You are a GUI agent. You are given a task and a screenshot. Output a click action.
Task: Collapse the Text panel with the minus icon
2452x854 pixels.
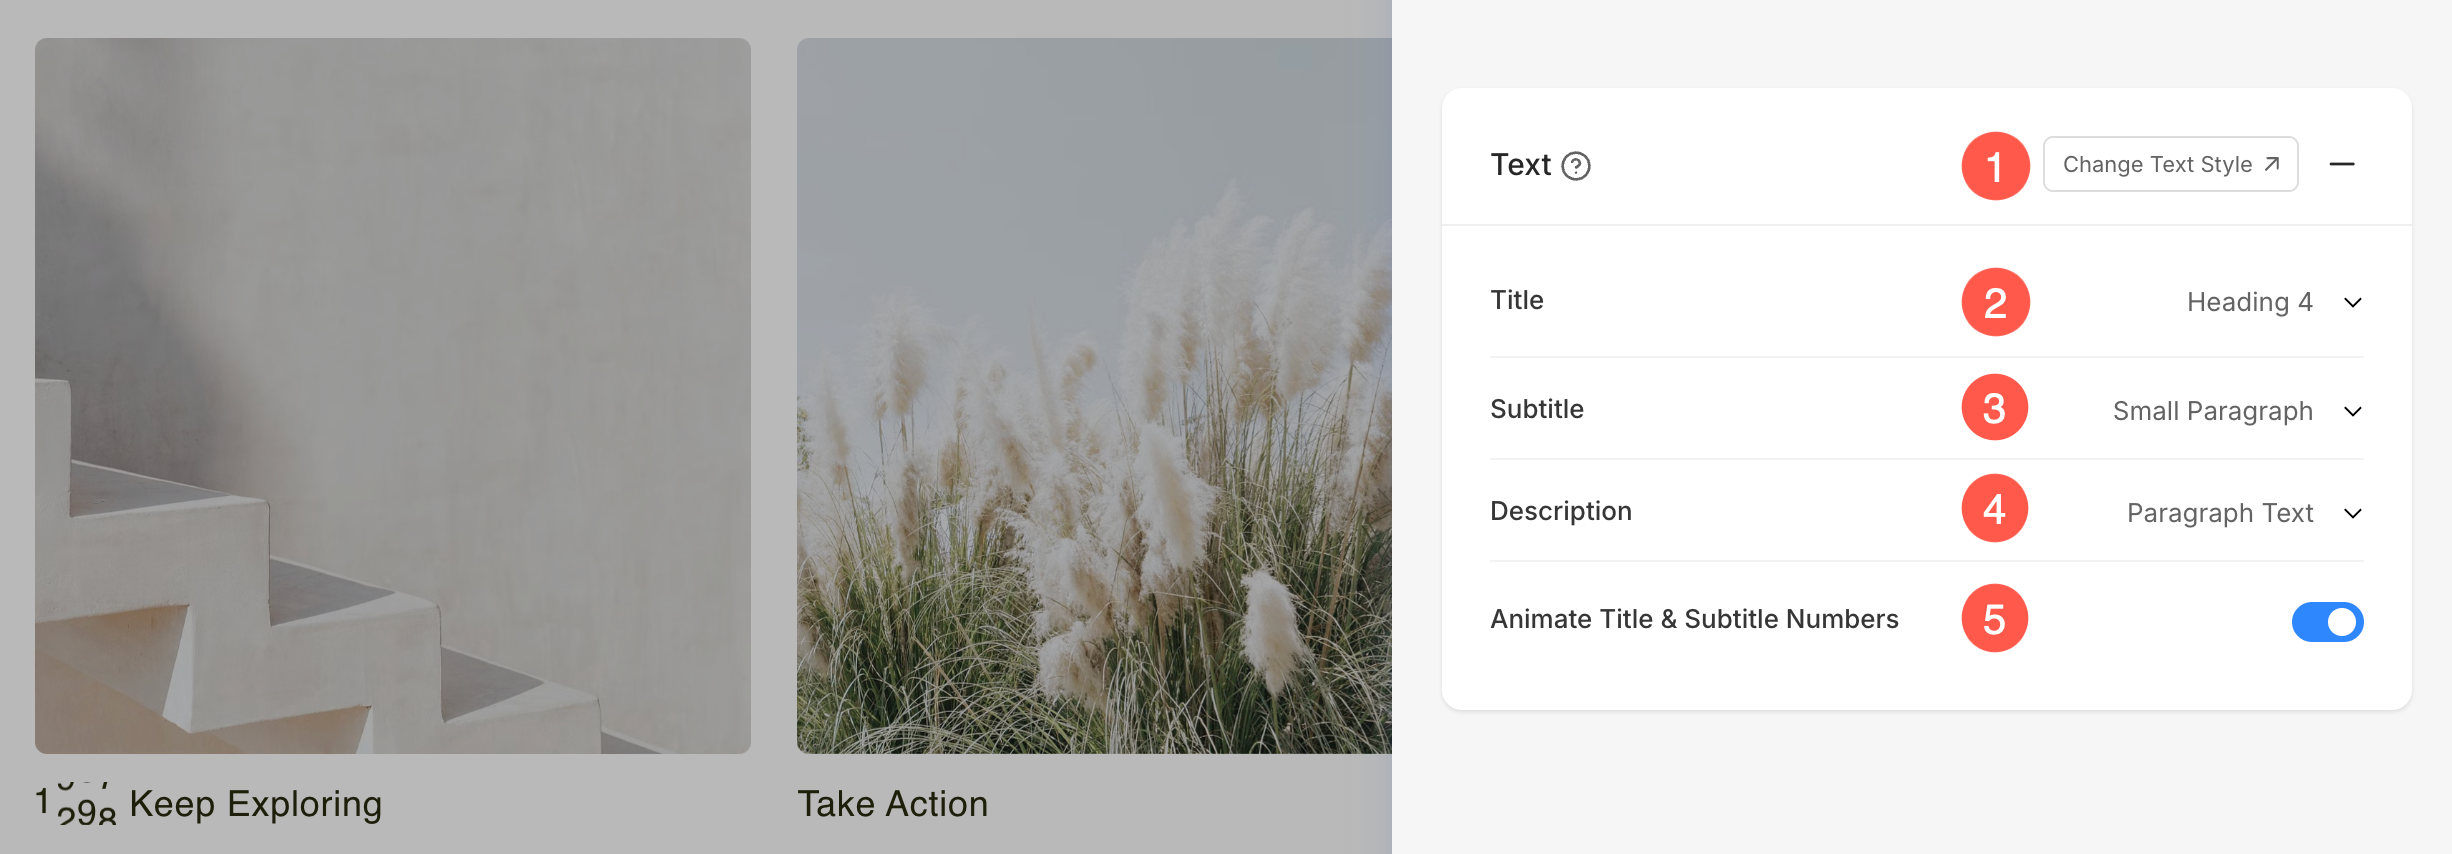point(2342,164)
